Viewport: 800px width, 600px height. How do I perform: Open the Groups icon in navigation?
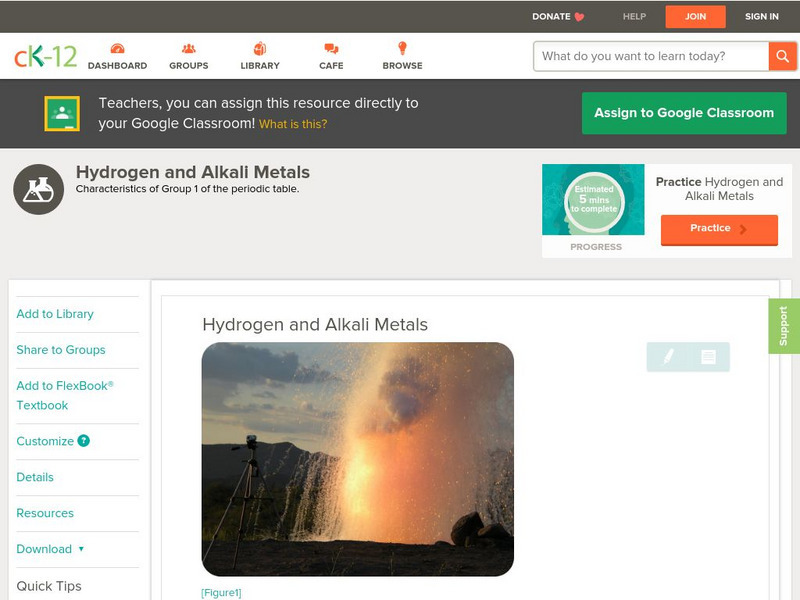188,49
